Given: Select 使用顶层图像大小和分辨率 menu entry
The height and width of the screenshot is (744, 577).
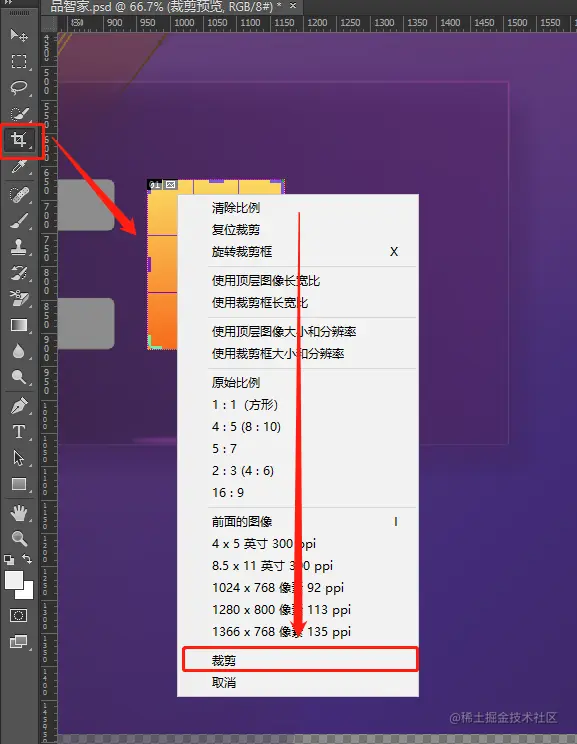Looking at the screenshot, I should pyautogui.click(x=298, y=332).
